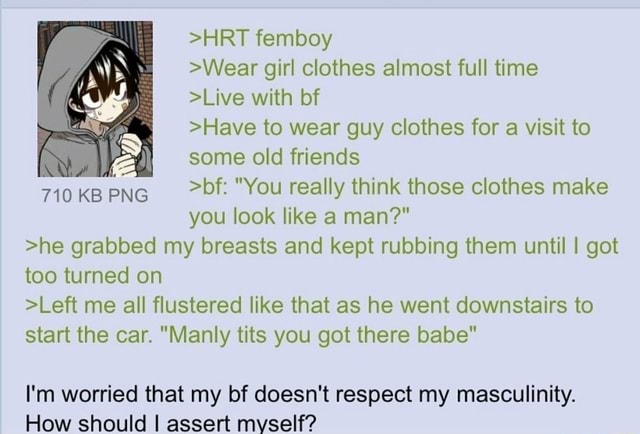The width and height of the screenshot is (640, 434).
Task: Click the "Have to wear guy clothes" line
Action: pos(389,128)
